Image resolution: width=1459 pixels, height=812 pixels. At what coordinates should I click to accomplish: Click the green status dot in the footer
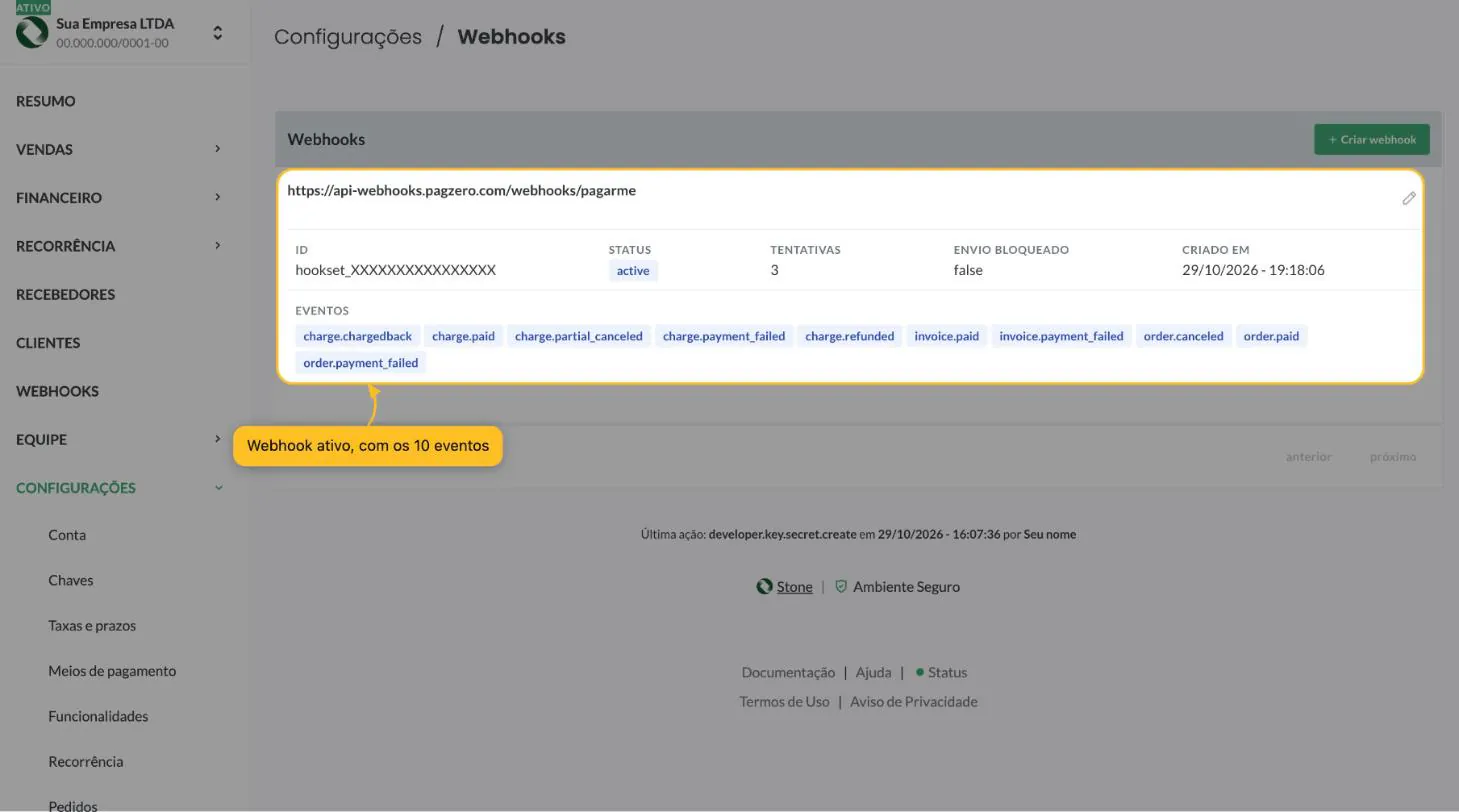click(920, 672)
